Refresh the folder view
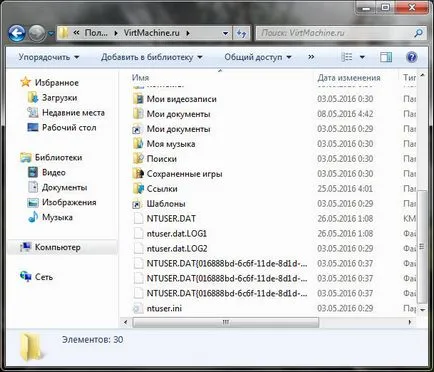 241,33
